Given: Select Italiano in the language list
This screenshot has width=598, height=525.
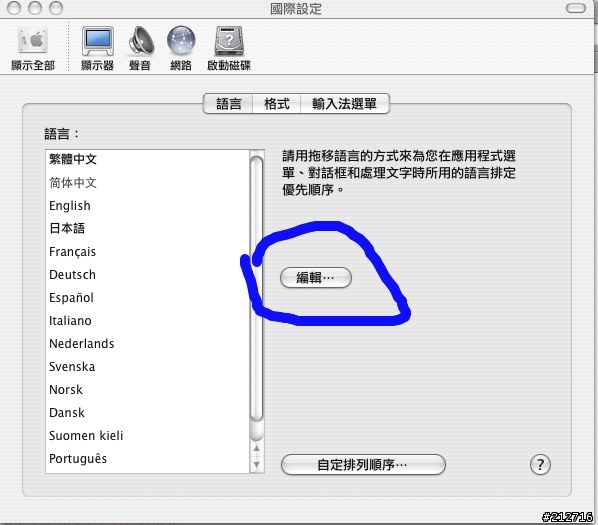Looking at the screenshot, I should click(147, 321).
